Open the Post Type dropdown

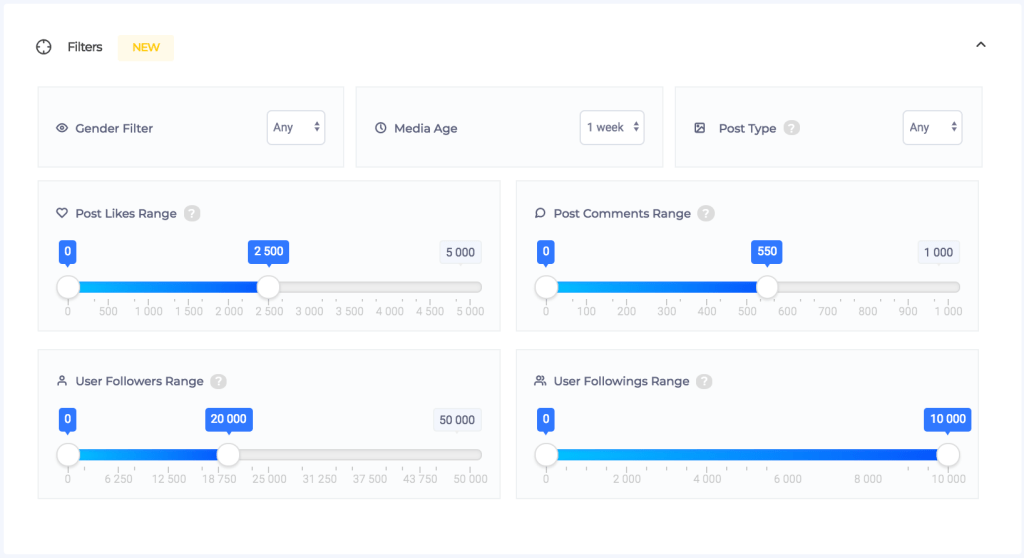[932, 127]
